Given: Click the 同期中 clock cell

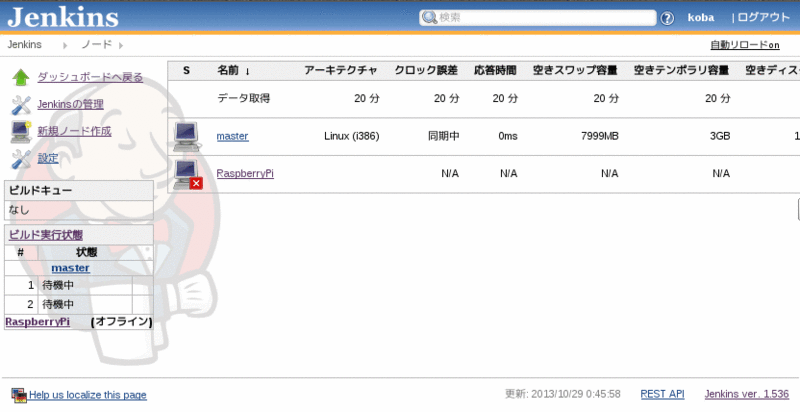Looking at the screenshot, I should 443,136.
